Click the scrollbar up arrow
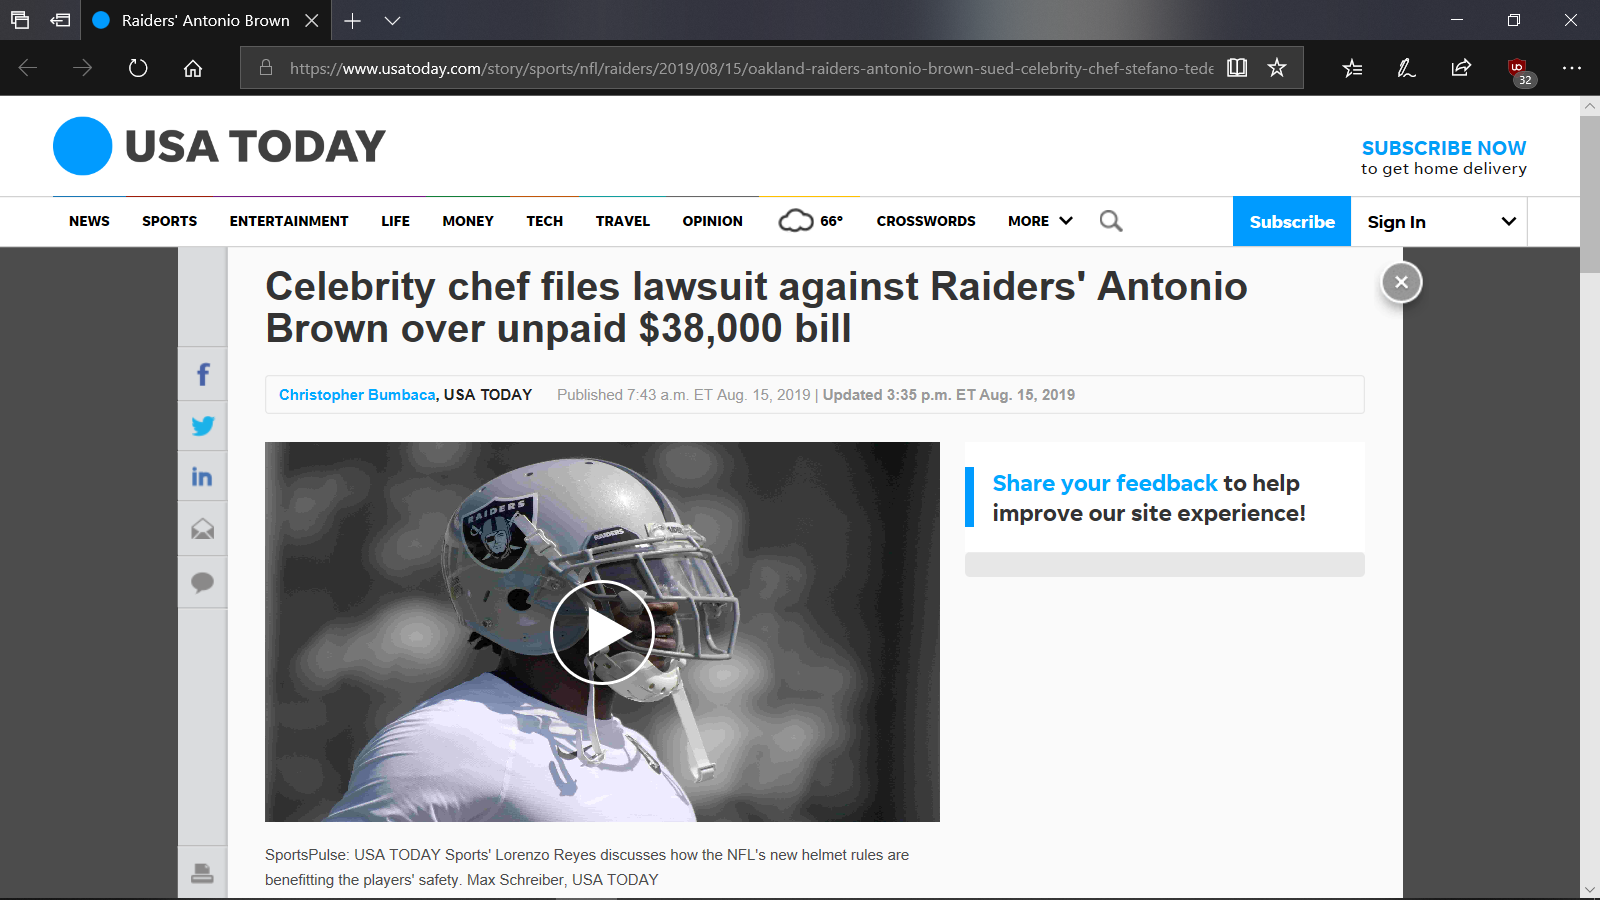 coord(1590,106)
